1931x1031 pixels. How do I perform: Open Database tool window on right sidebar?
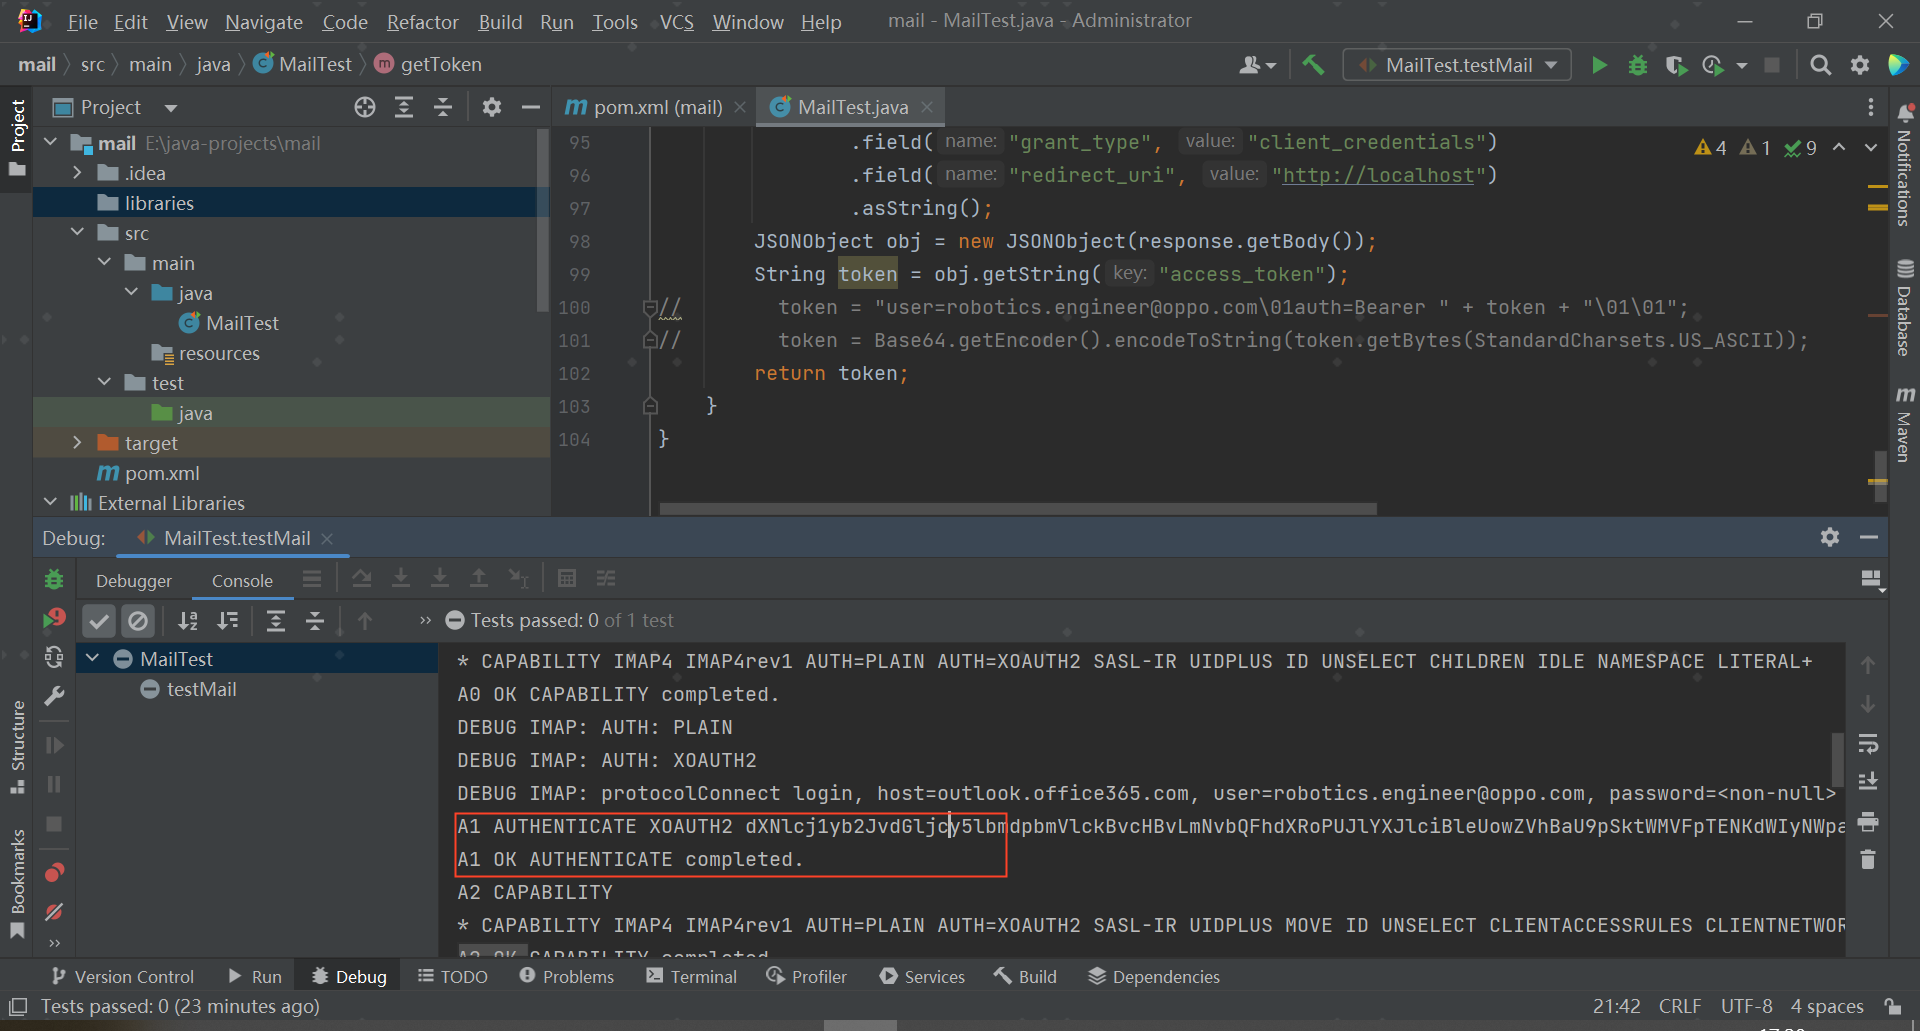[x=1905, y=307]
